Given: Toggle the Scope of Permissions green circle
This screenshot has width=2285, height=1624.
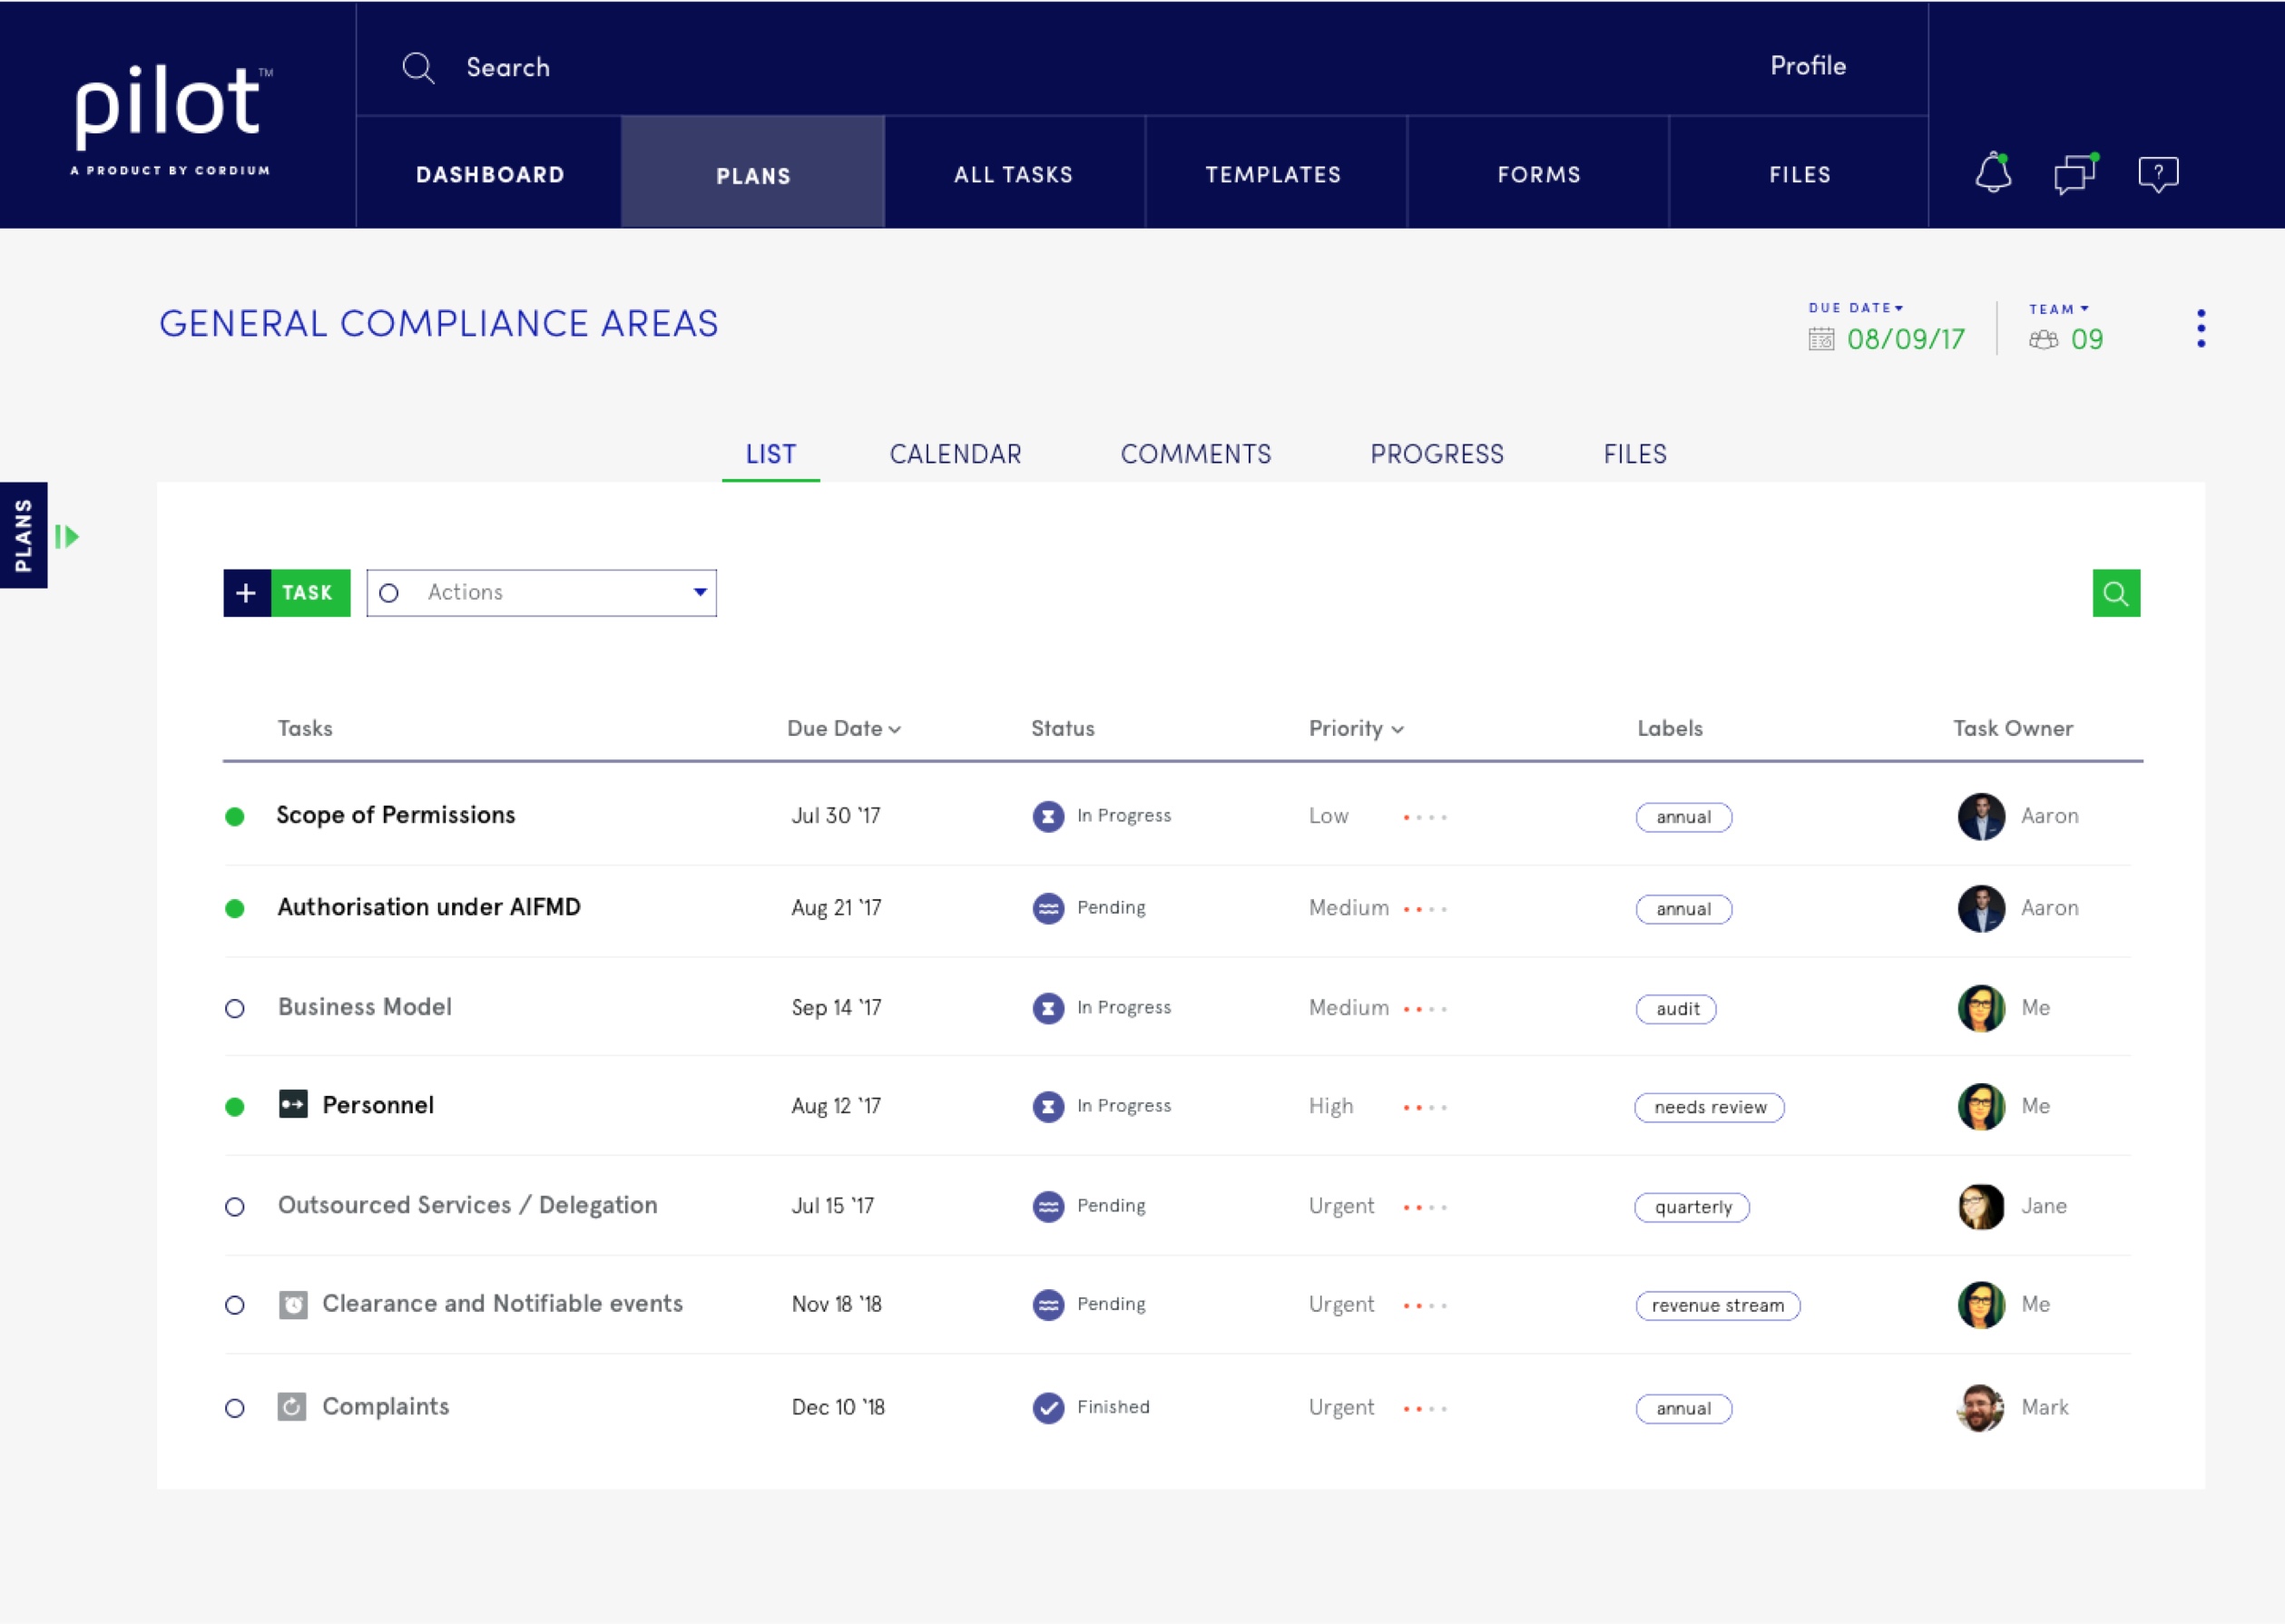Looking at the screenshot, I should pos(235,817).
